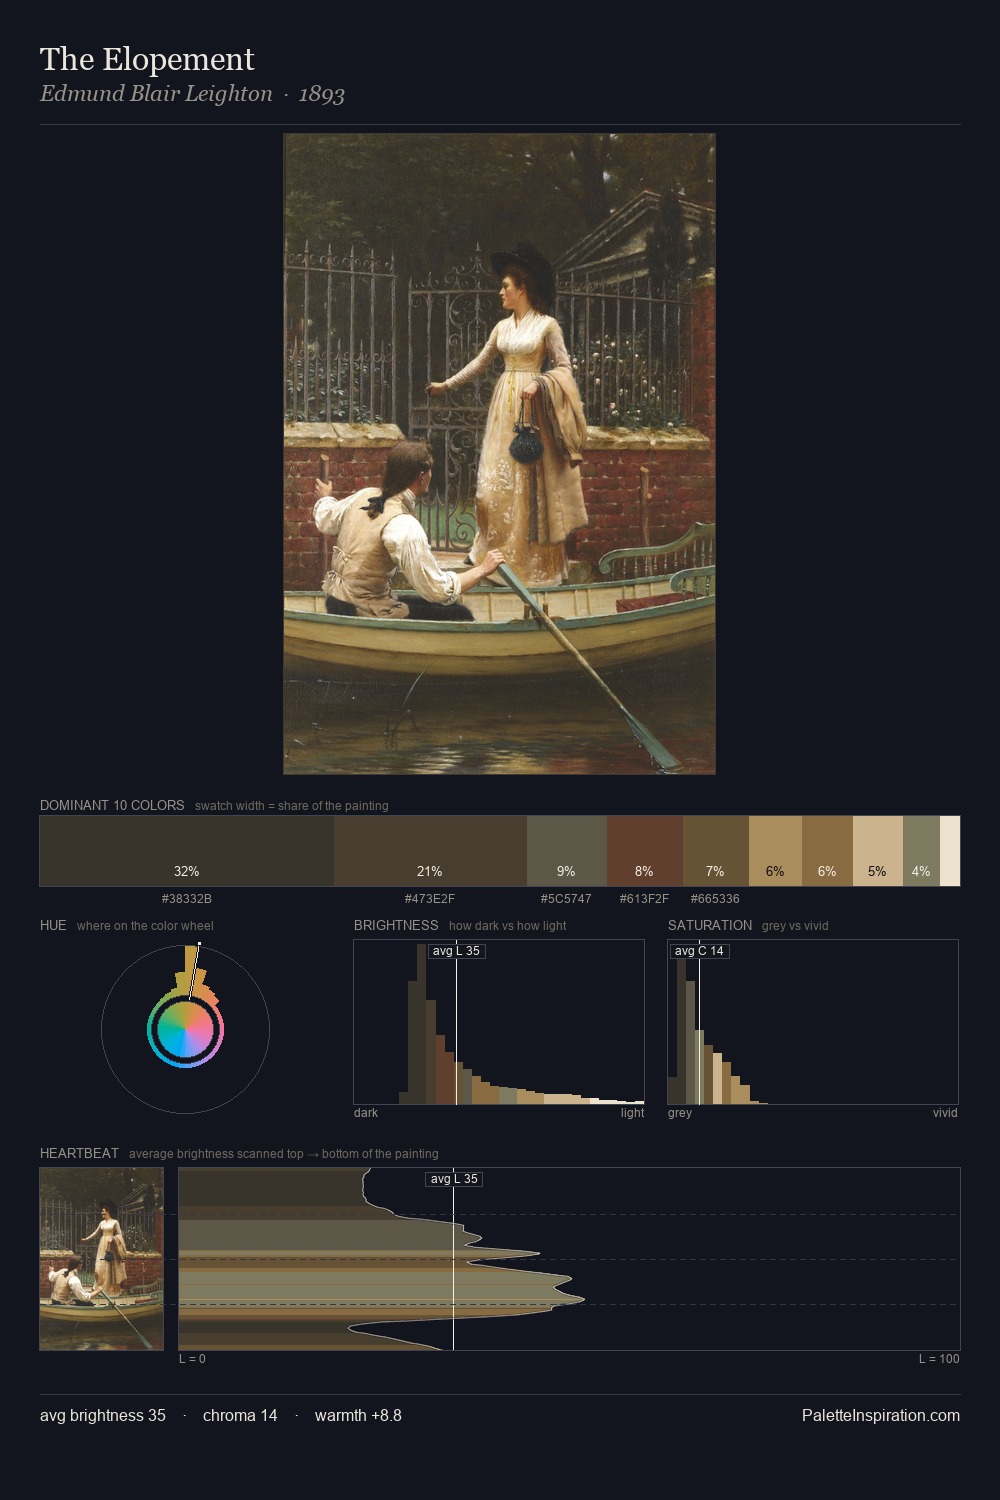The width and height of the screenshot is (1000, 1500).
Task: Click the 'avg L 35' label in the brightness histogram
Action: (456, 951)
